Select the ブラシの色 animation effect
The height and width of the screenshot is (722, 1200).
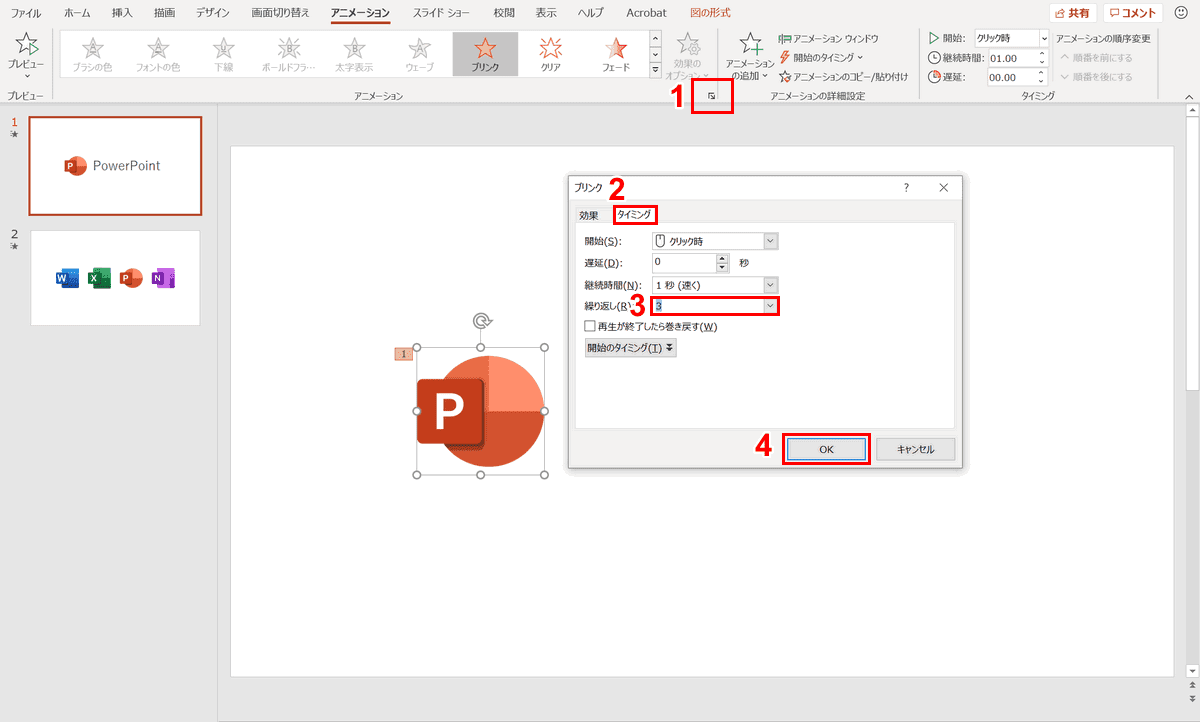pos(92,54)
